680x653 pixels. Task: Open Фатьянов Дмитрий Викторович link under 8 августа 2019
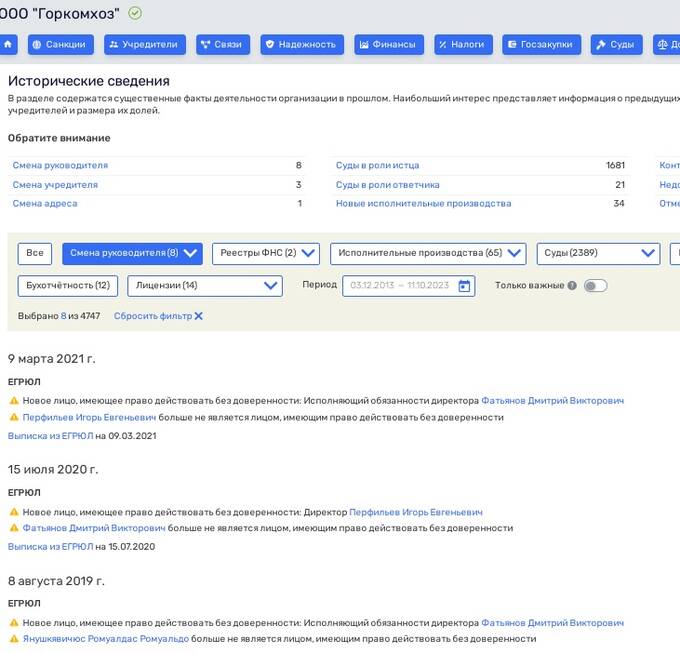tap(552, 623)
